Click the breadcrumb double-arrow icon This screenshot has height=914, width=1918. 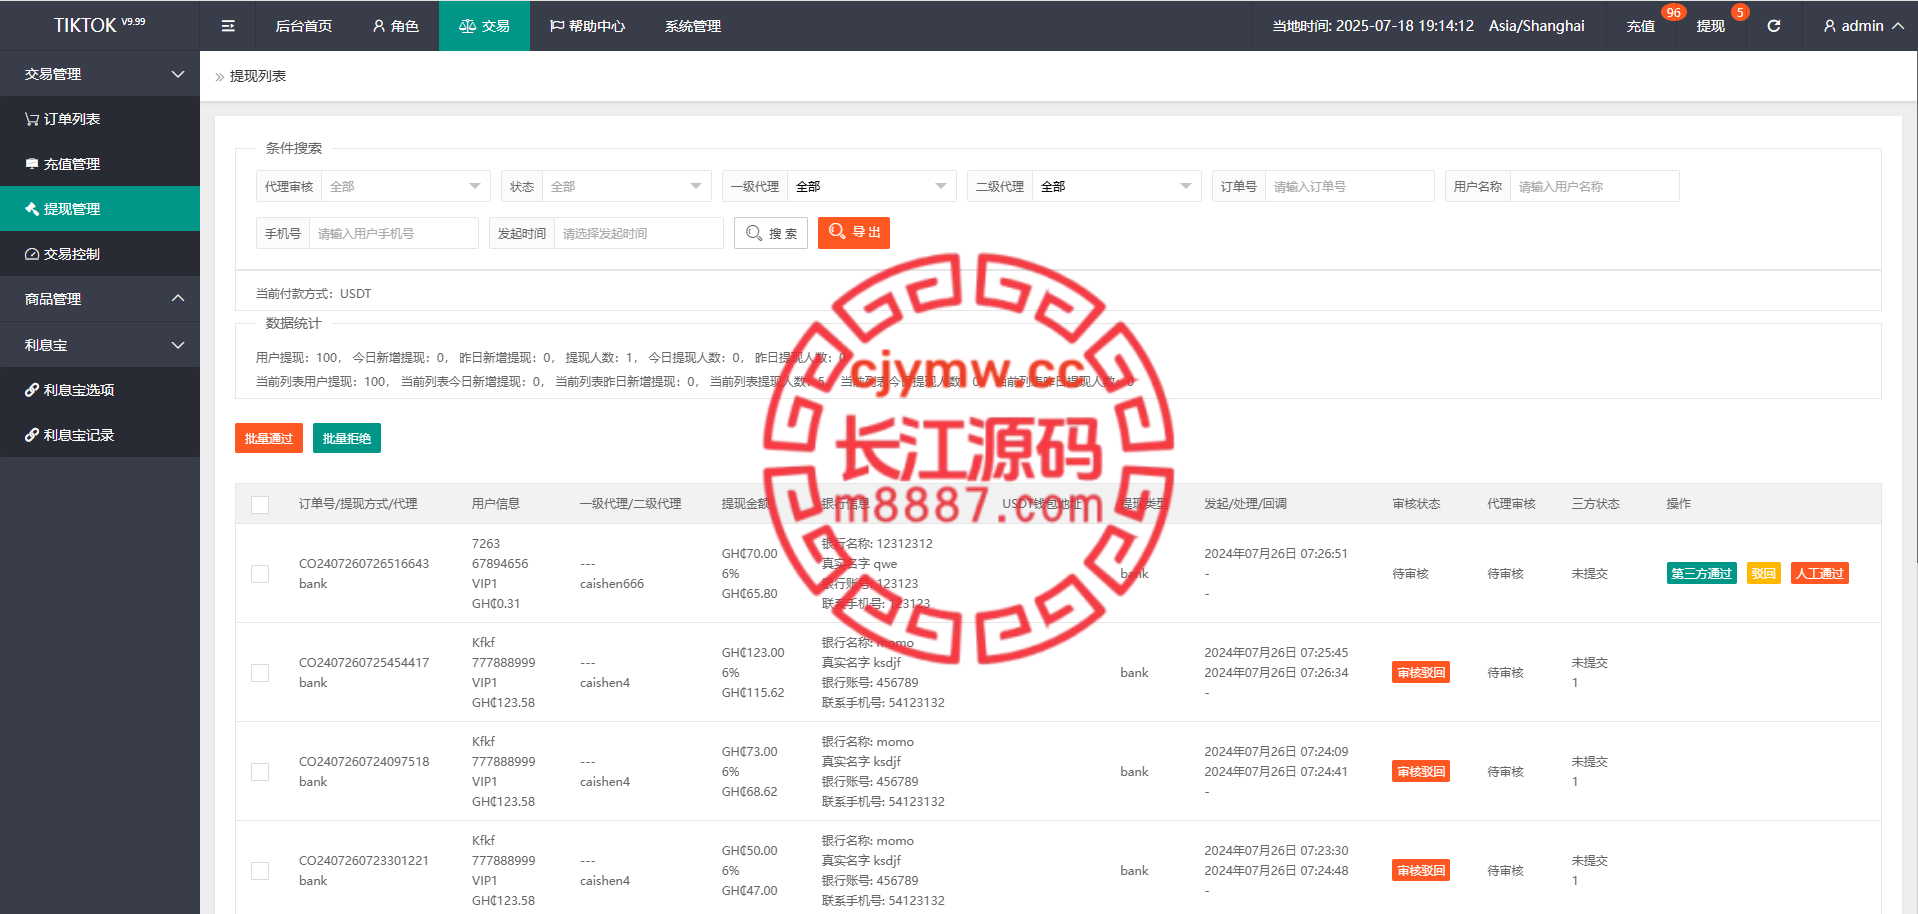220,77
